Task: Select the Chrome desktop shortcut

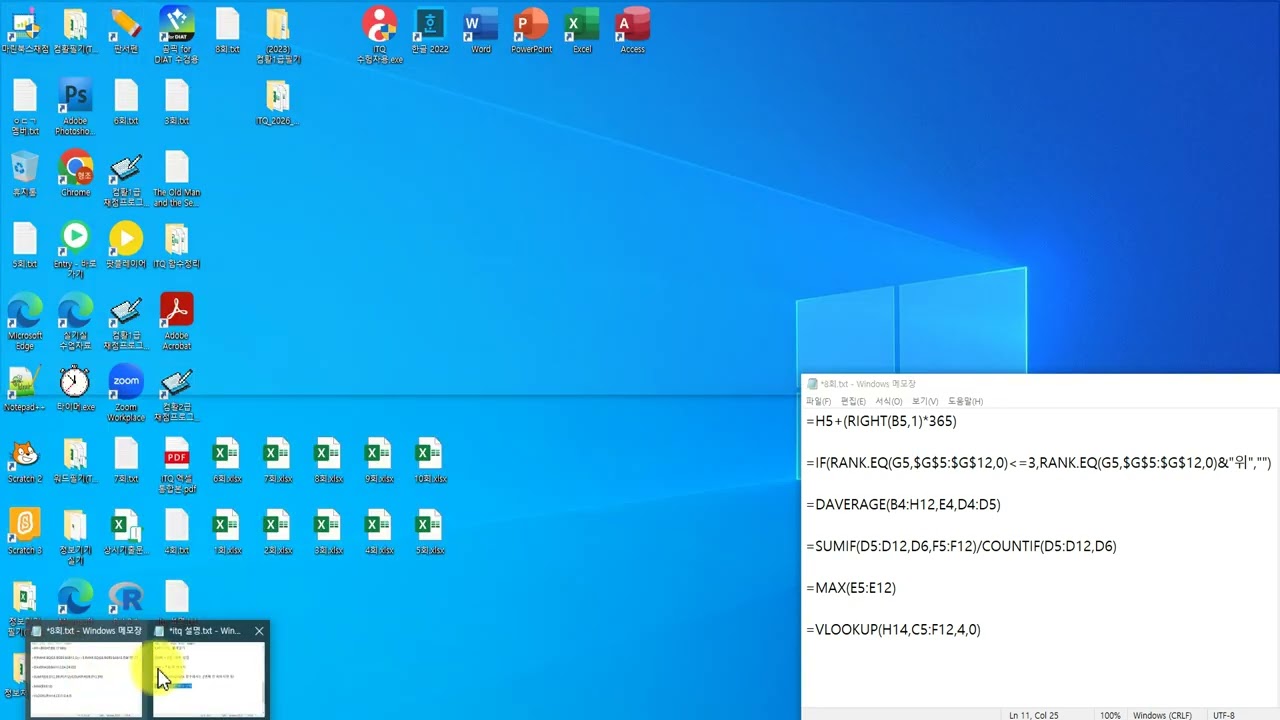Action: 75,172
